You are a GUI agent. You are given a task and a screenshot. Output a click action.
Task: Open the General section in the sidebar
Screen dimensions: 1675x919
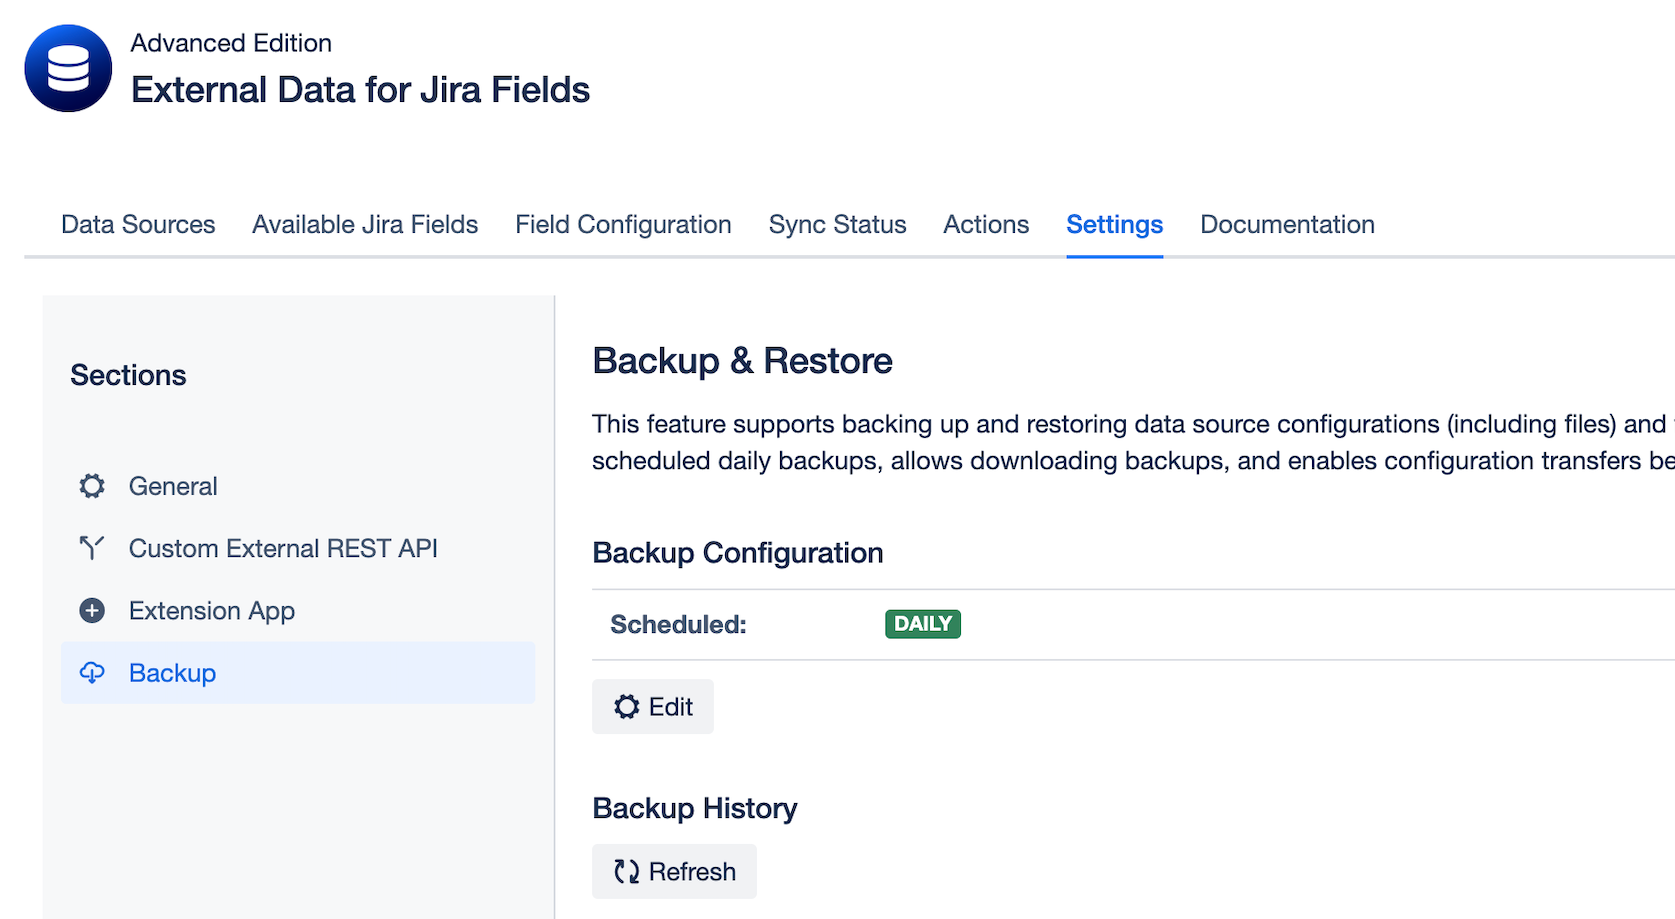coord(172,486)
